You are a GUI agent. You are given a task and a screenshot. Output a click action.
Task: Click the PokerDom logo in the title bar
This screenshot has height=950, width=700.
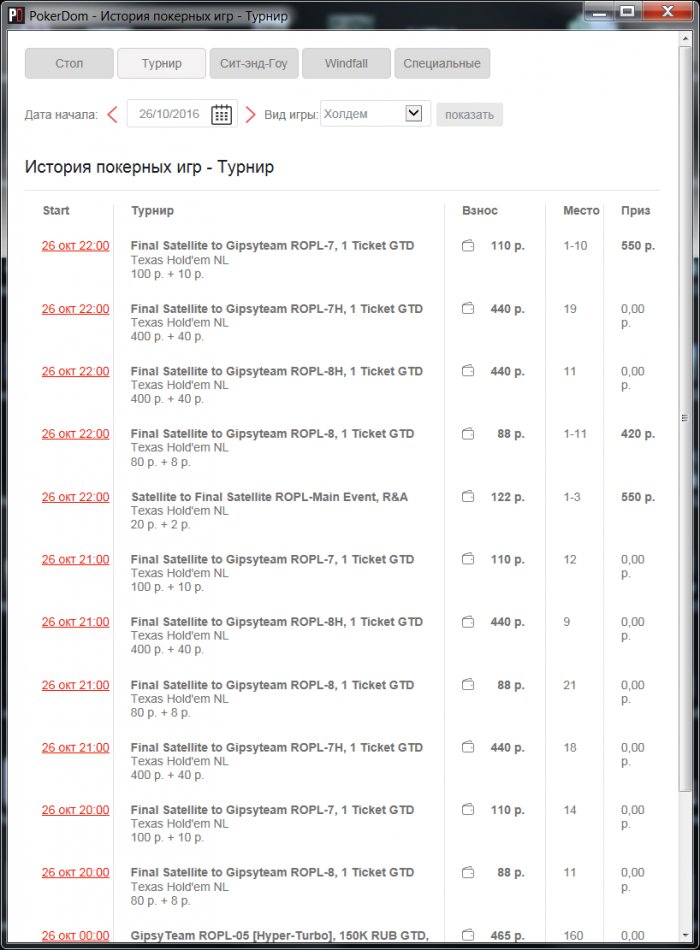16,15
